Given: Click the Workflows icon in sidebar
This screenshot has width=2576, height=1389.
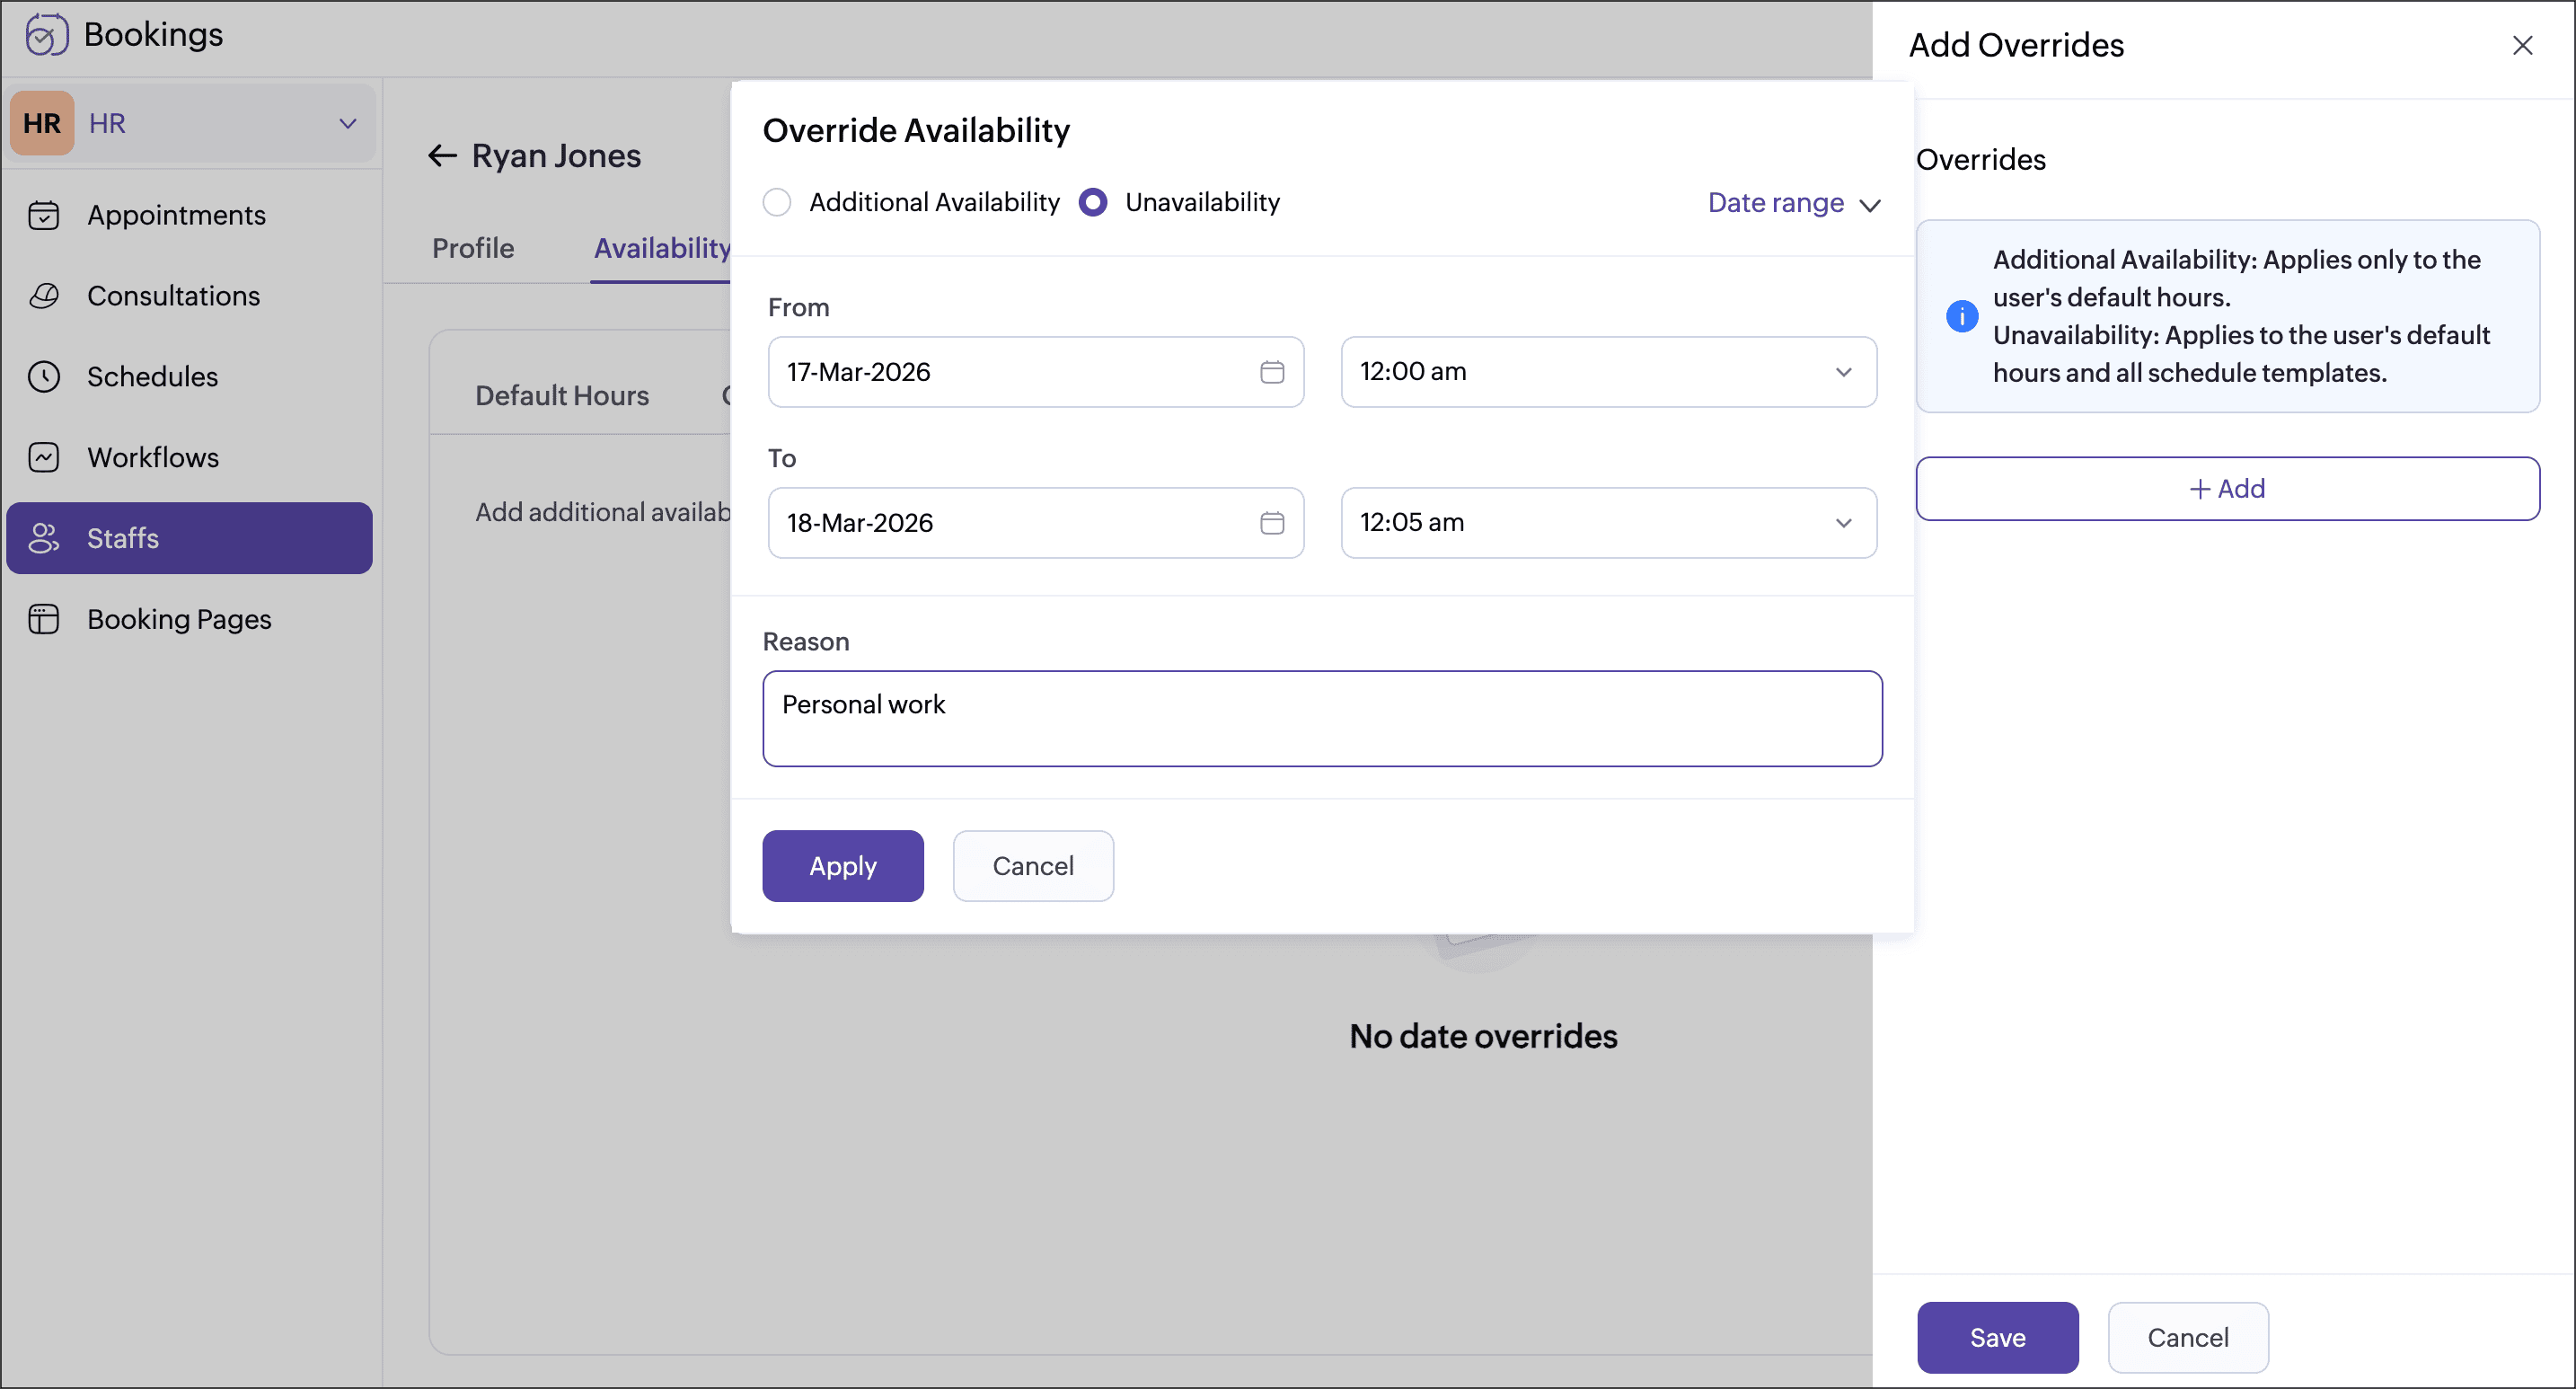Looking at the screenshot, I should point(43,457).
